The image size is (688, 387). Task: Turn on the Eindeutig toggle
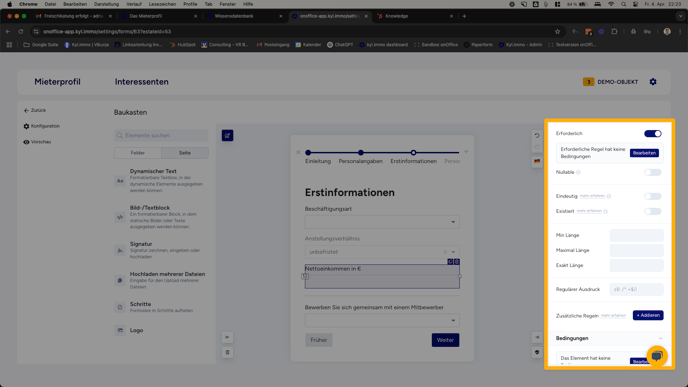652,196
